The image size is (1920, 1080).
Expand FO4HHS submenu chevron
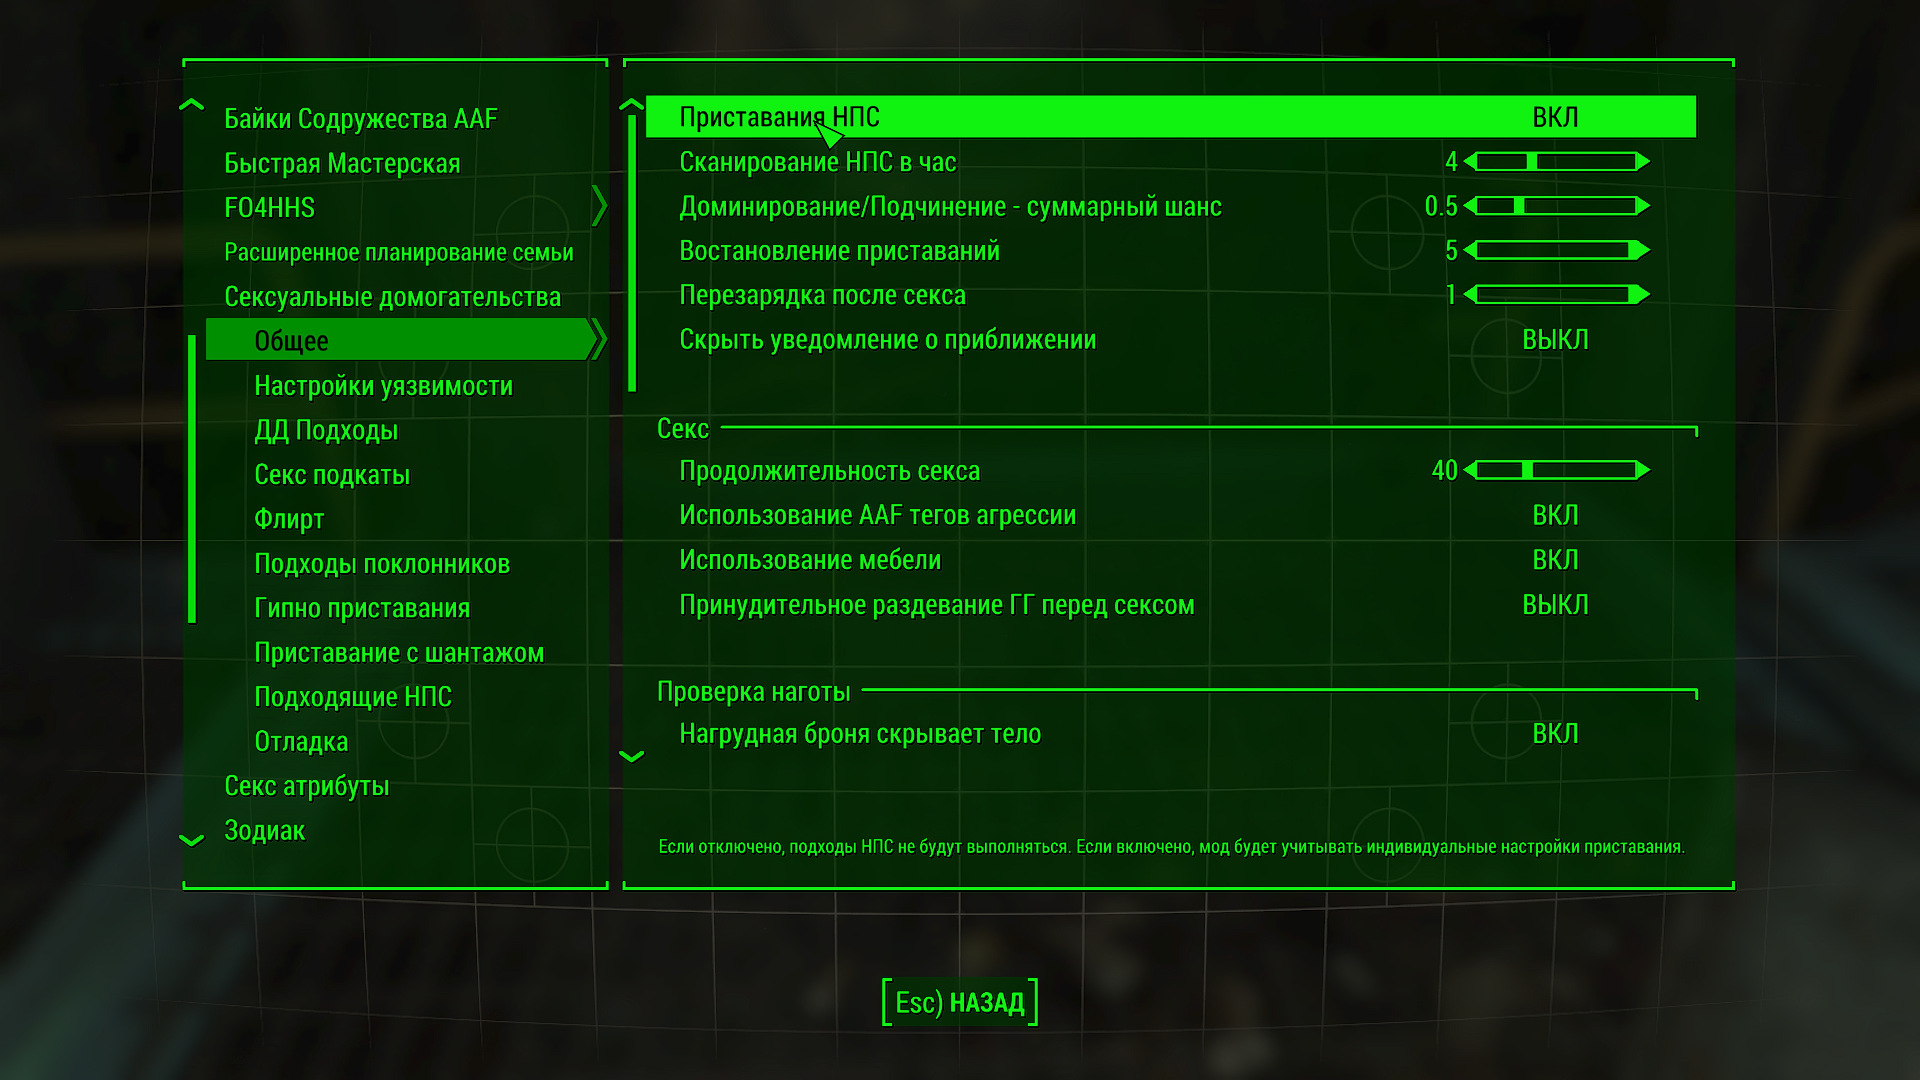598,206
